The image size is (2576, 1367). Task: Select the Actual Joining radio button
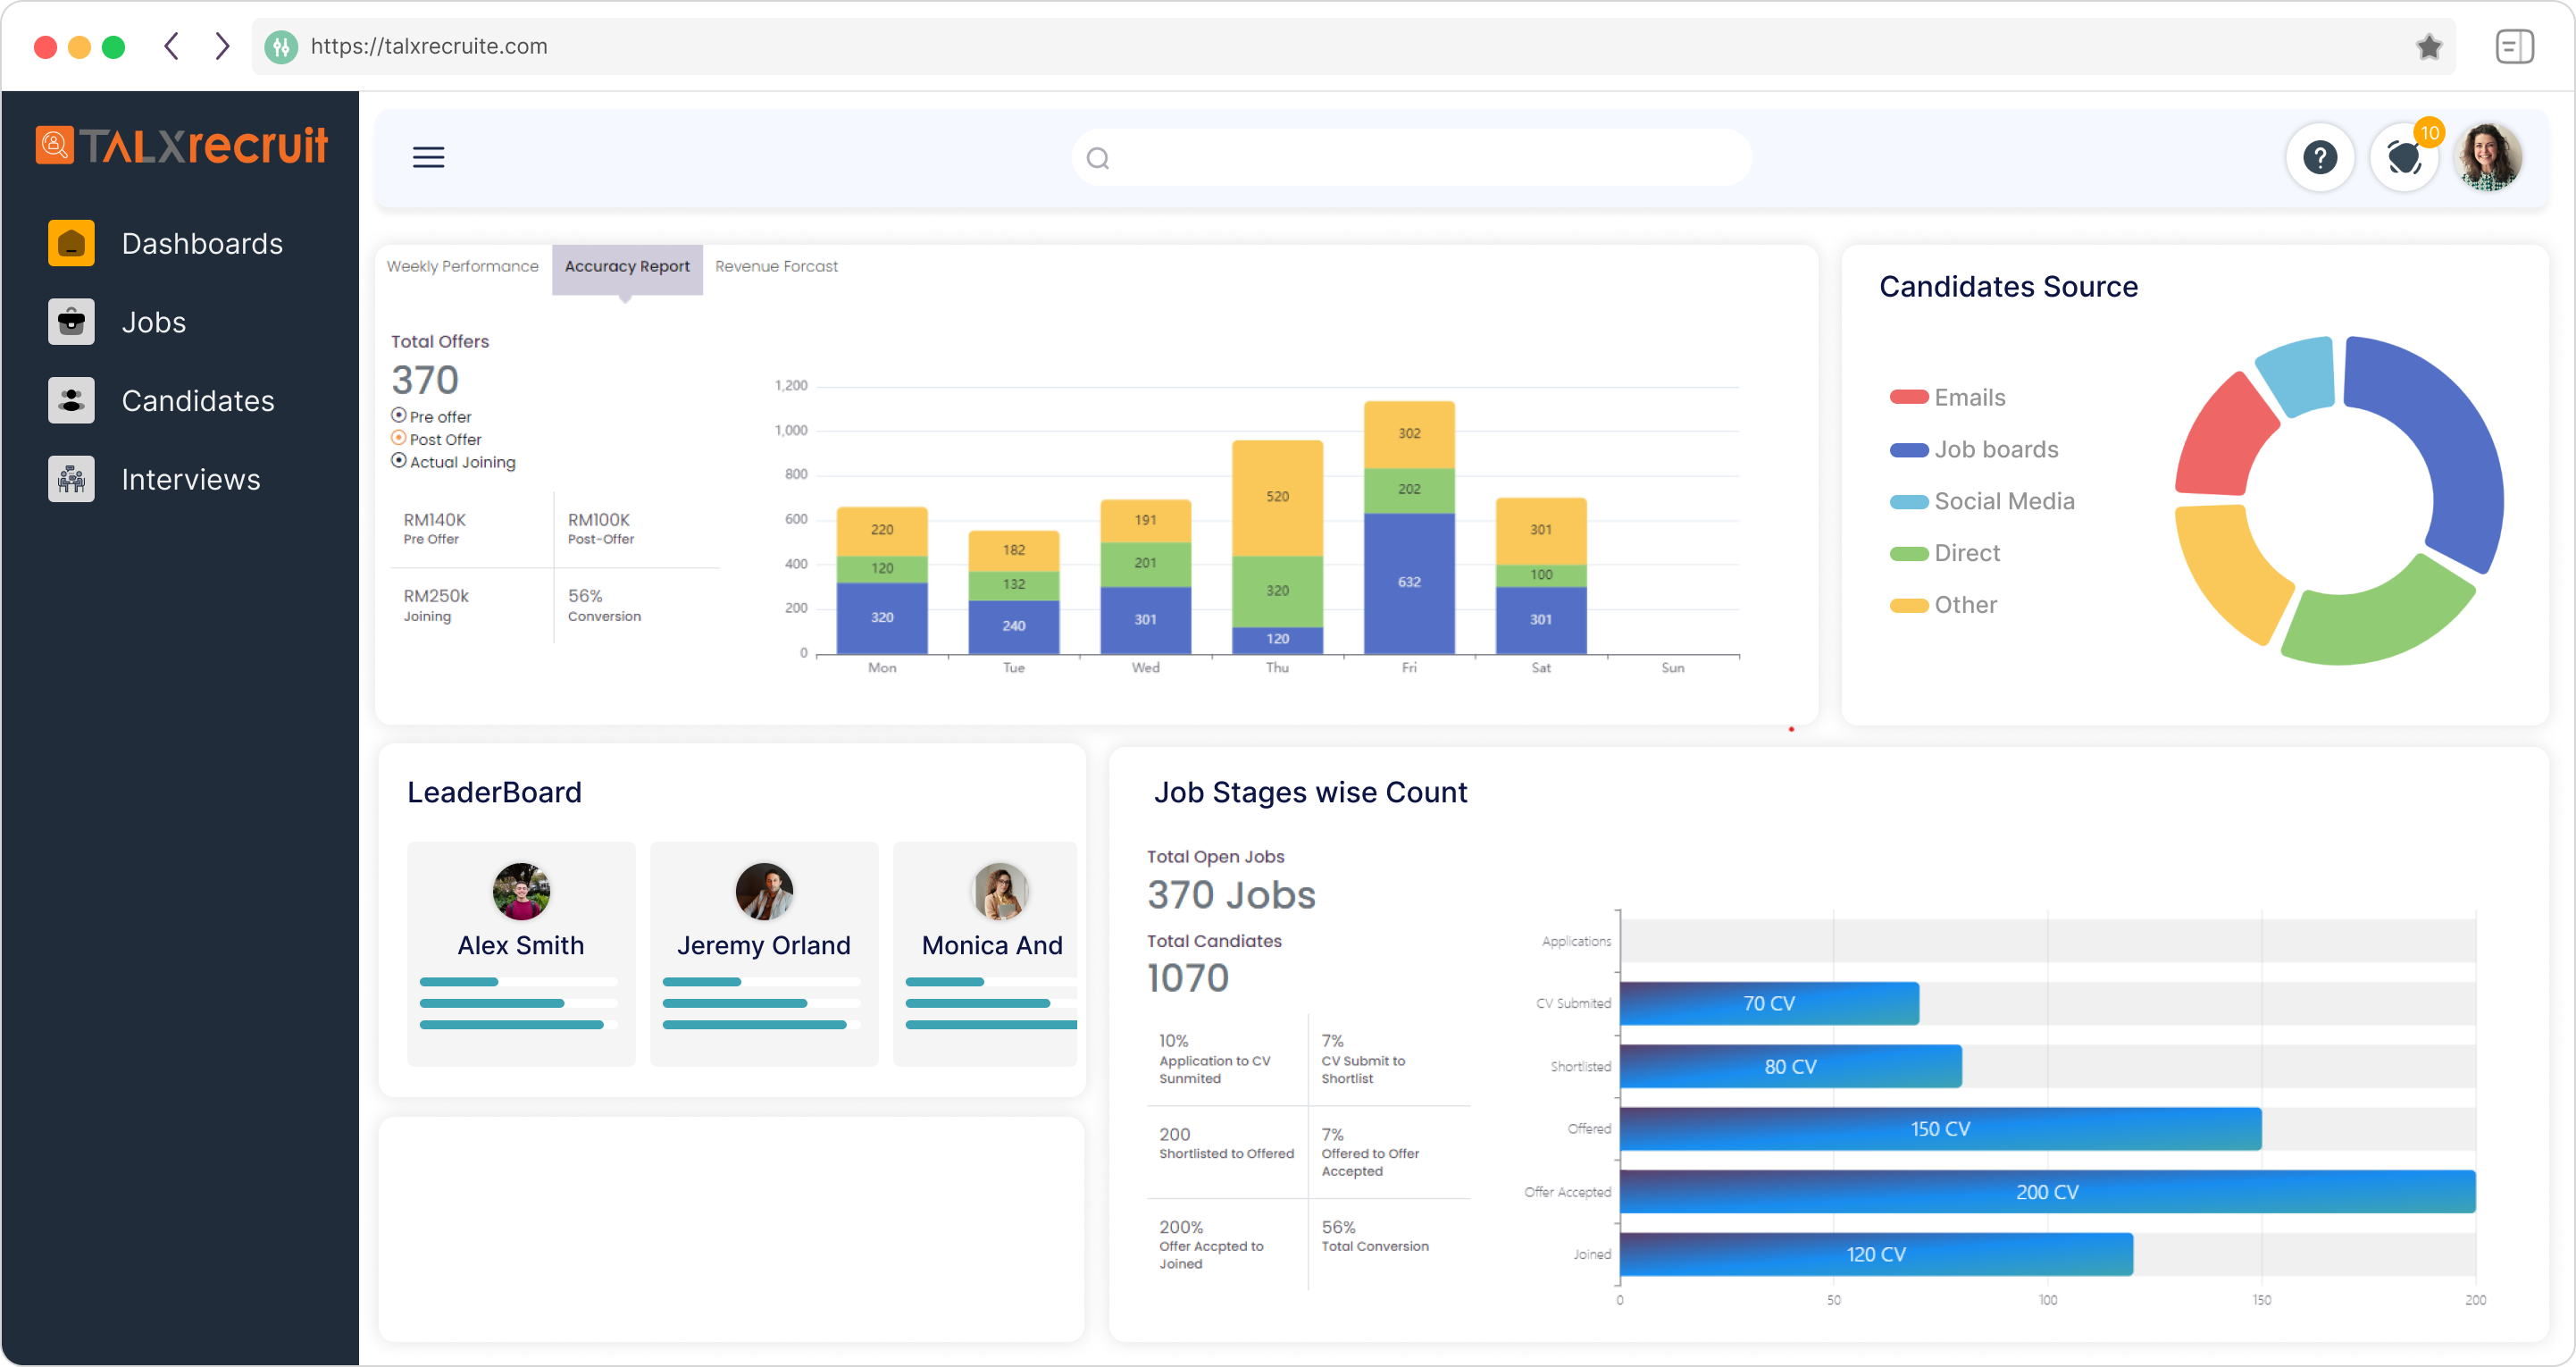(399, 460)
